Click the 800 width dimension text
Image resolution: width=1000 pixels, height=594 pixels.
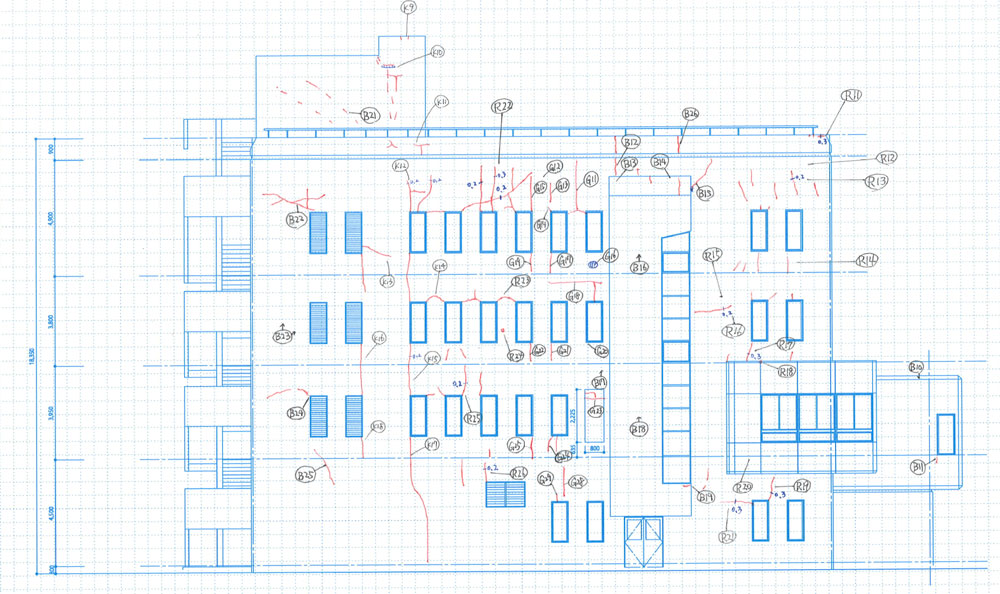coord(592,450)
